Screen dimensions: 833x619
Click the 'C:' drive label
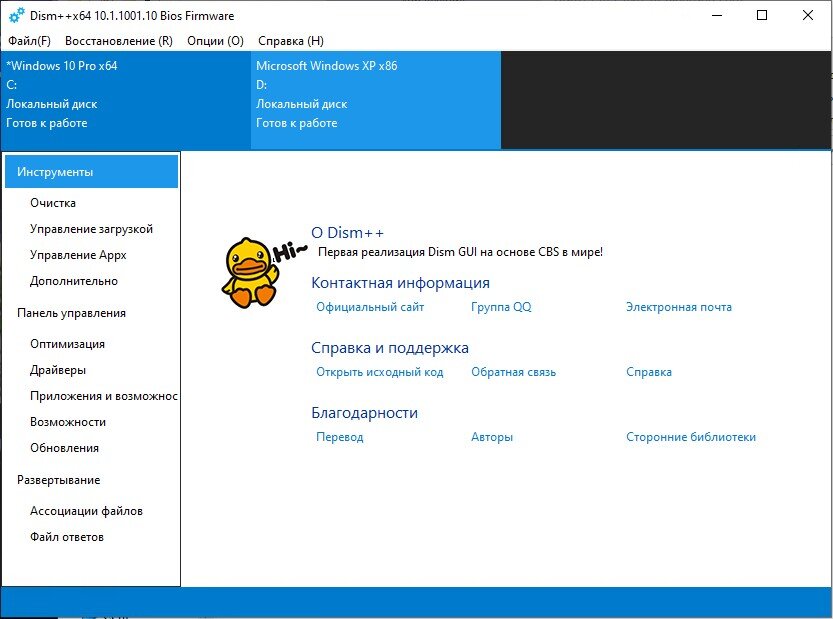(x=12, y=85)
